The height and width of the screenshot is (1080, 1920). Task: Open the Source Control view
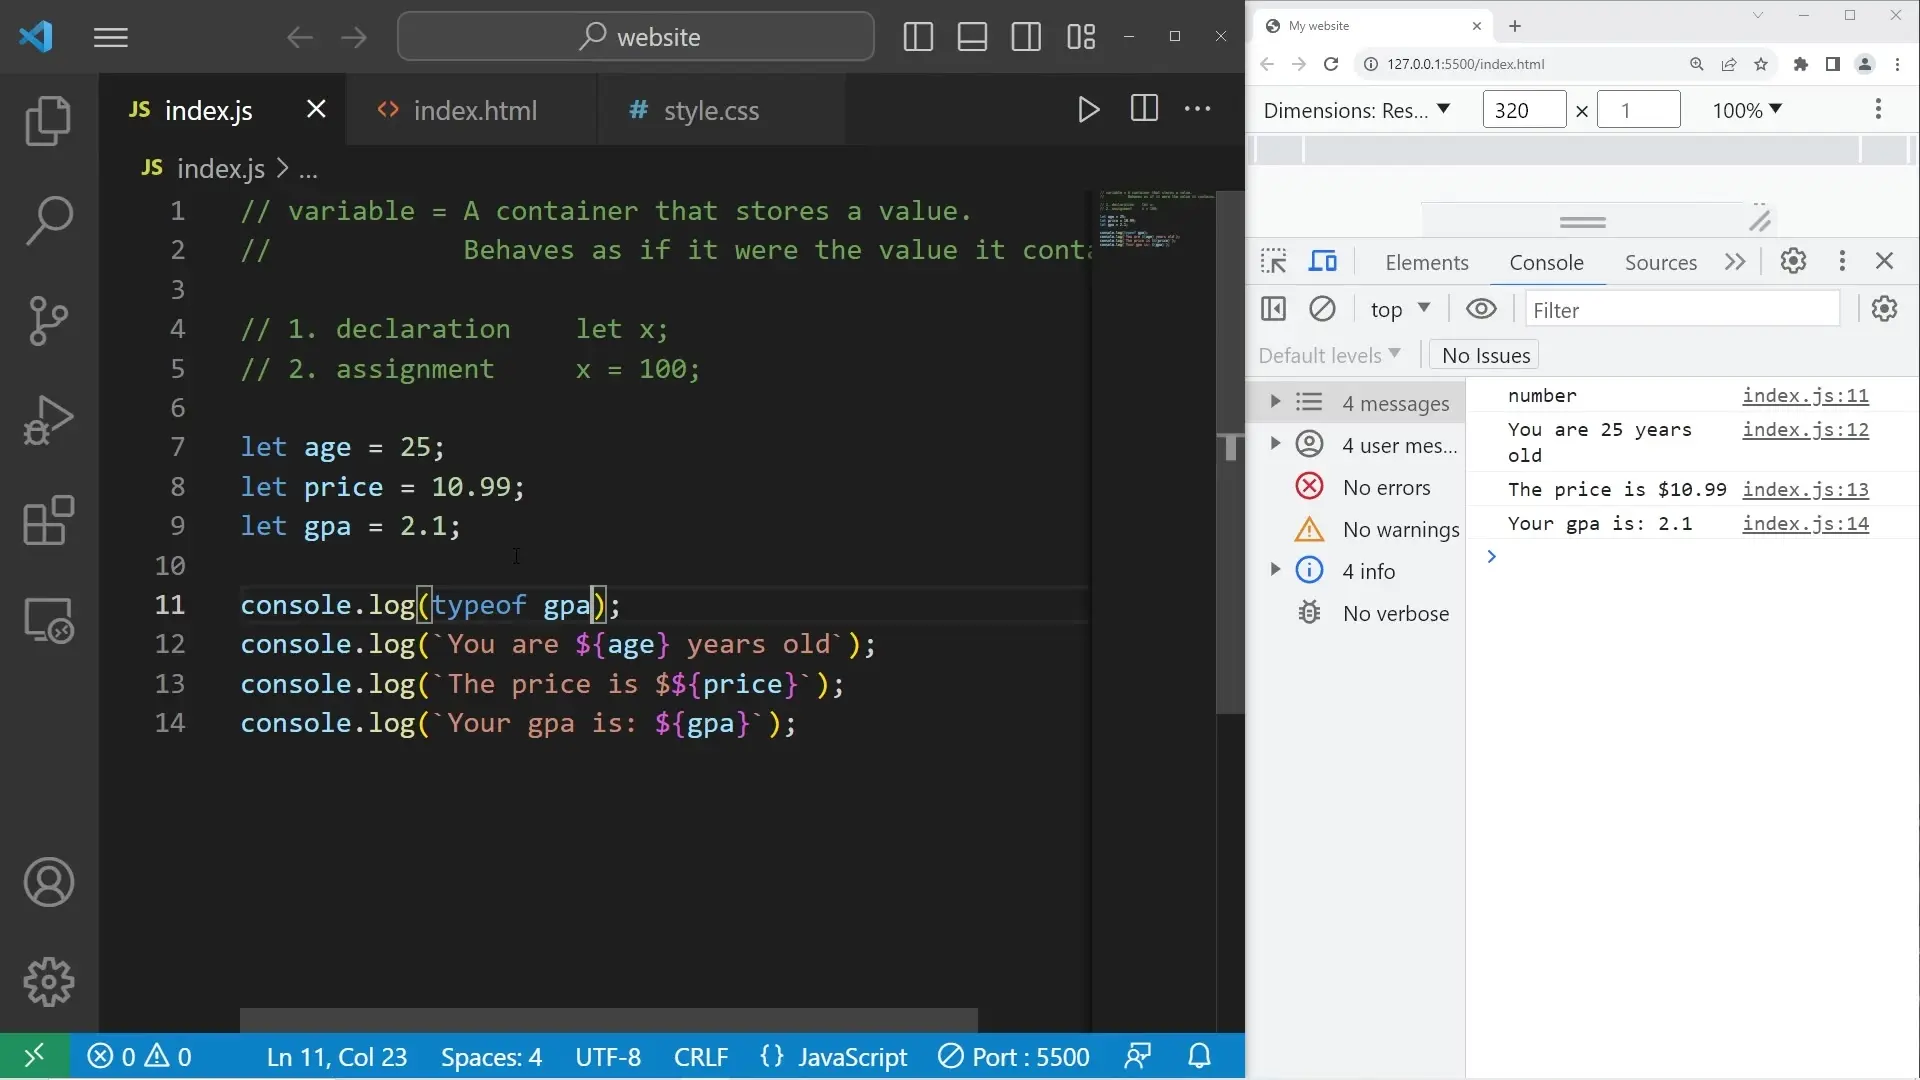click(x=48, y=320)
